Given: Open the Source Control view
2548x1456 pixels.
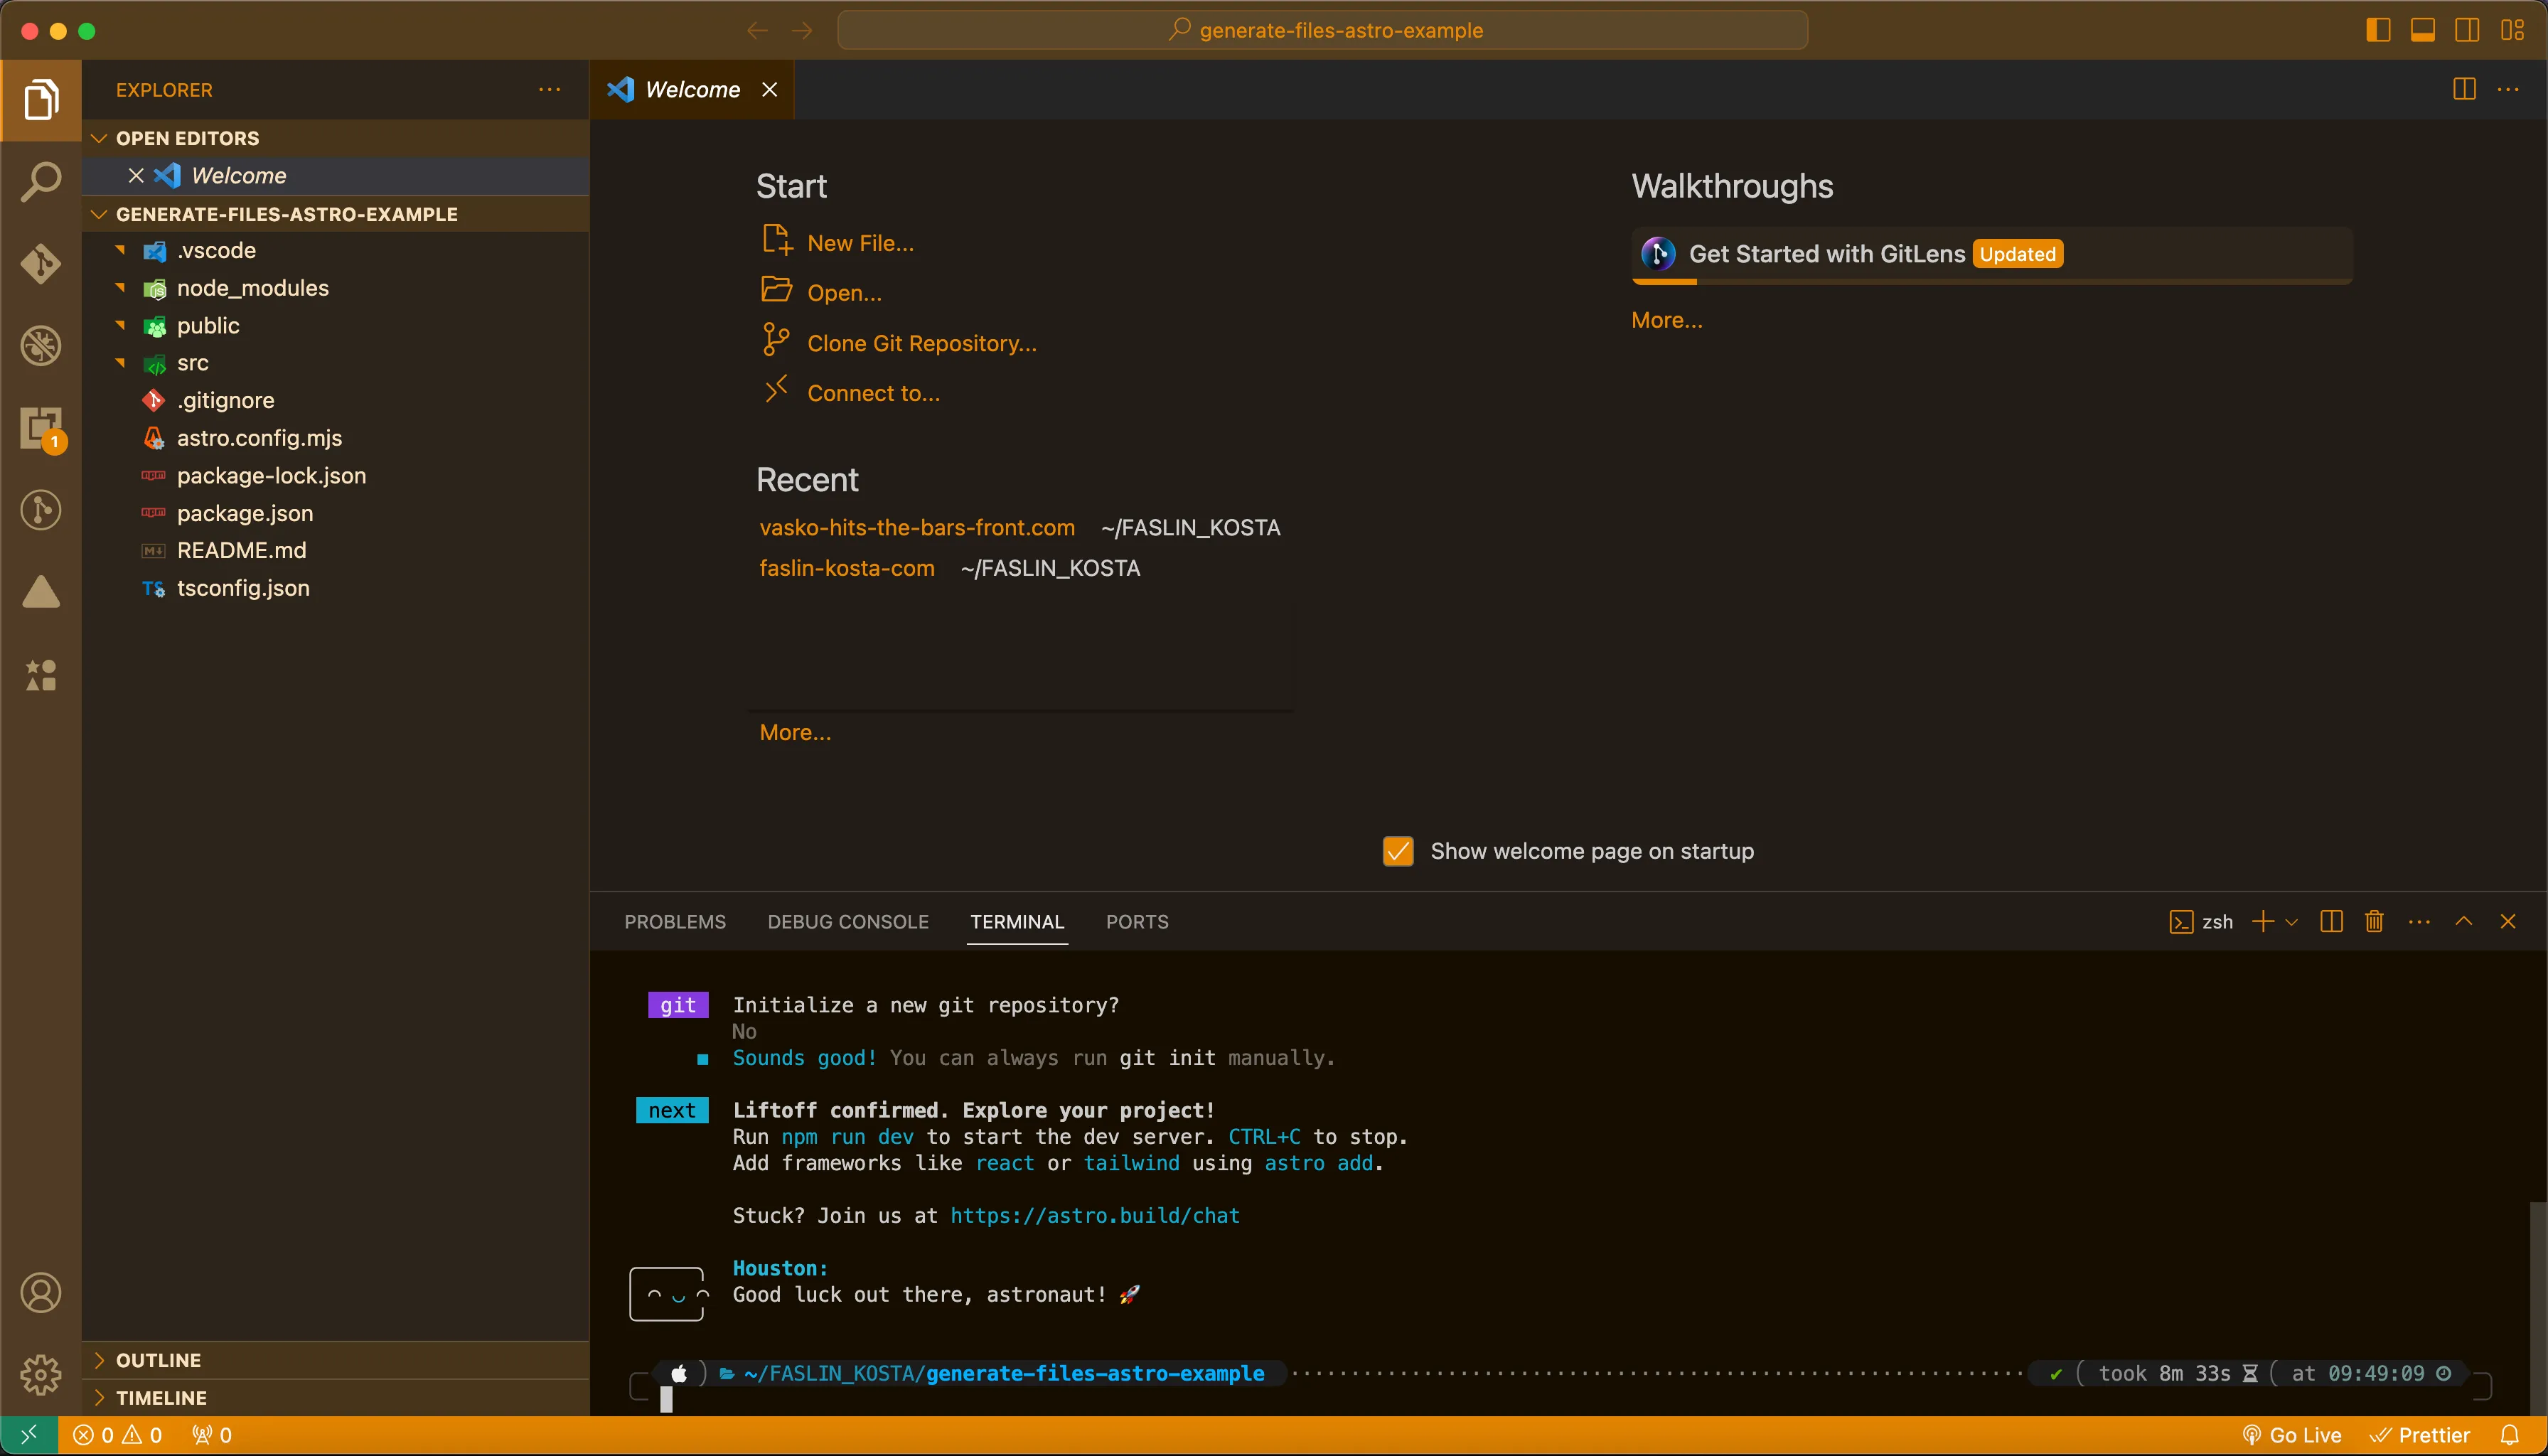Looking at the screenshot, I should [41, 264].
